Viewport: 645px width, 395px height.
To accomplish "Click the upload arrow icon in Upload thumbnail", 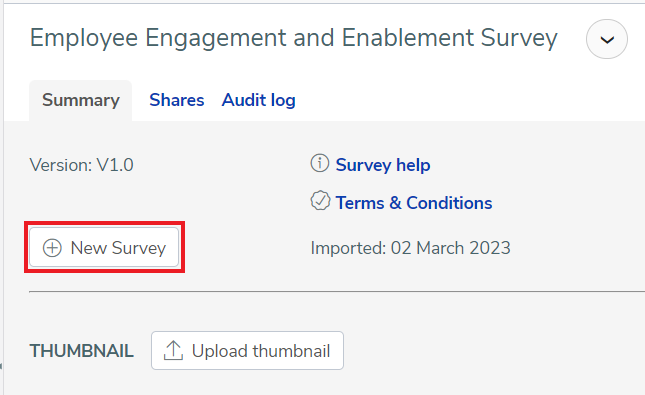I will pos(173,351).
